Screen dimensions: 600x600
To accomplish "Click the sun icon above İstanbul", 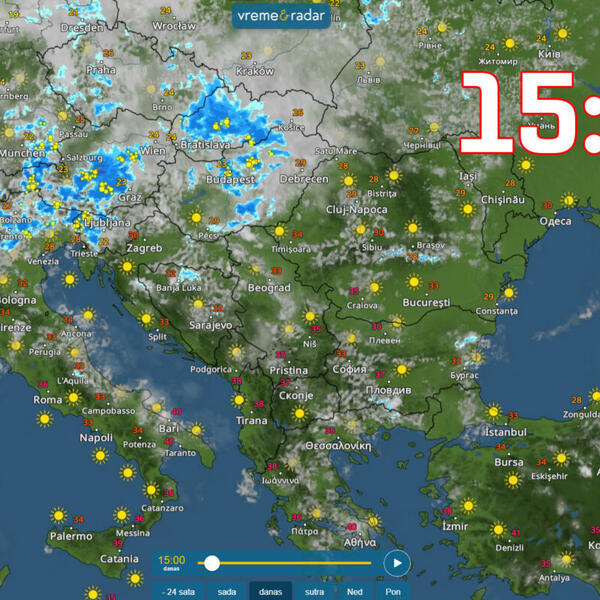I will click(x=491, y=411).
